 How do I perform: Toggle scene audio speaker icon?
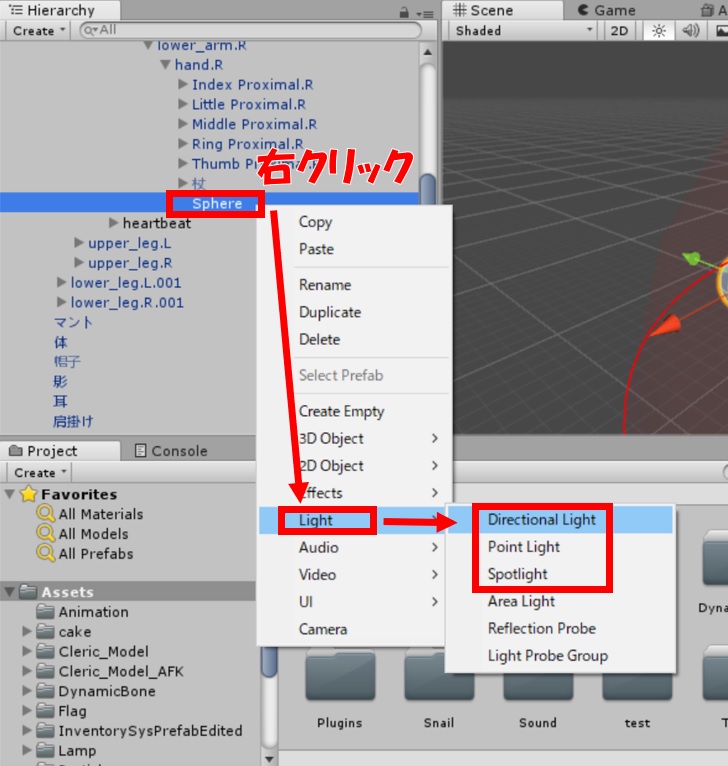691,31
